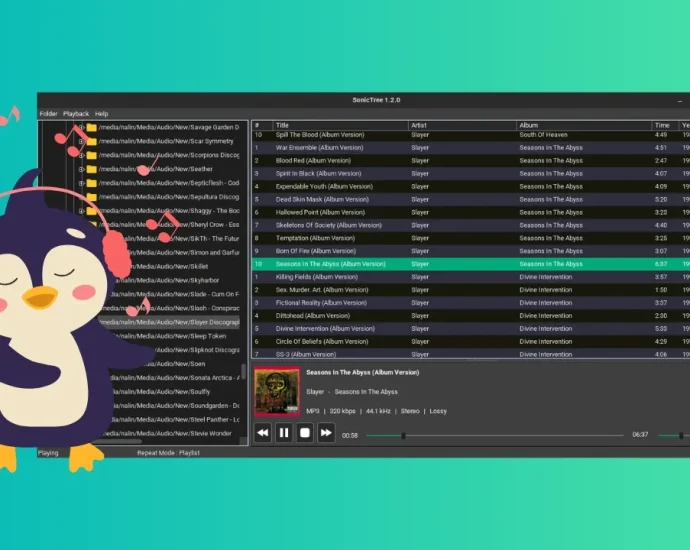This screenshot has width=690, height=550.
Task: Pause the current track
Action: click(x=284, y=433)
